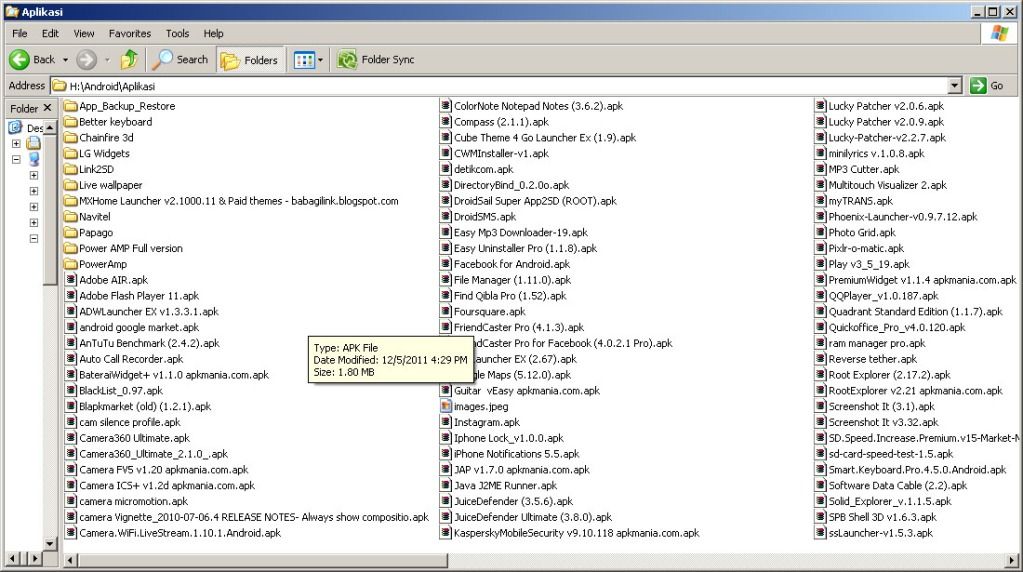The width and height of the screenshot is (1023, 572).
Task: Click file name Camera360 Ultimate.apk
Action: (x=134, y=438)
